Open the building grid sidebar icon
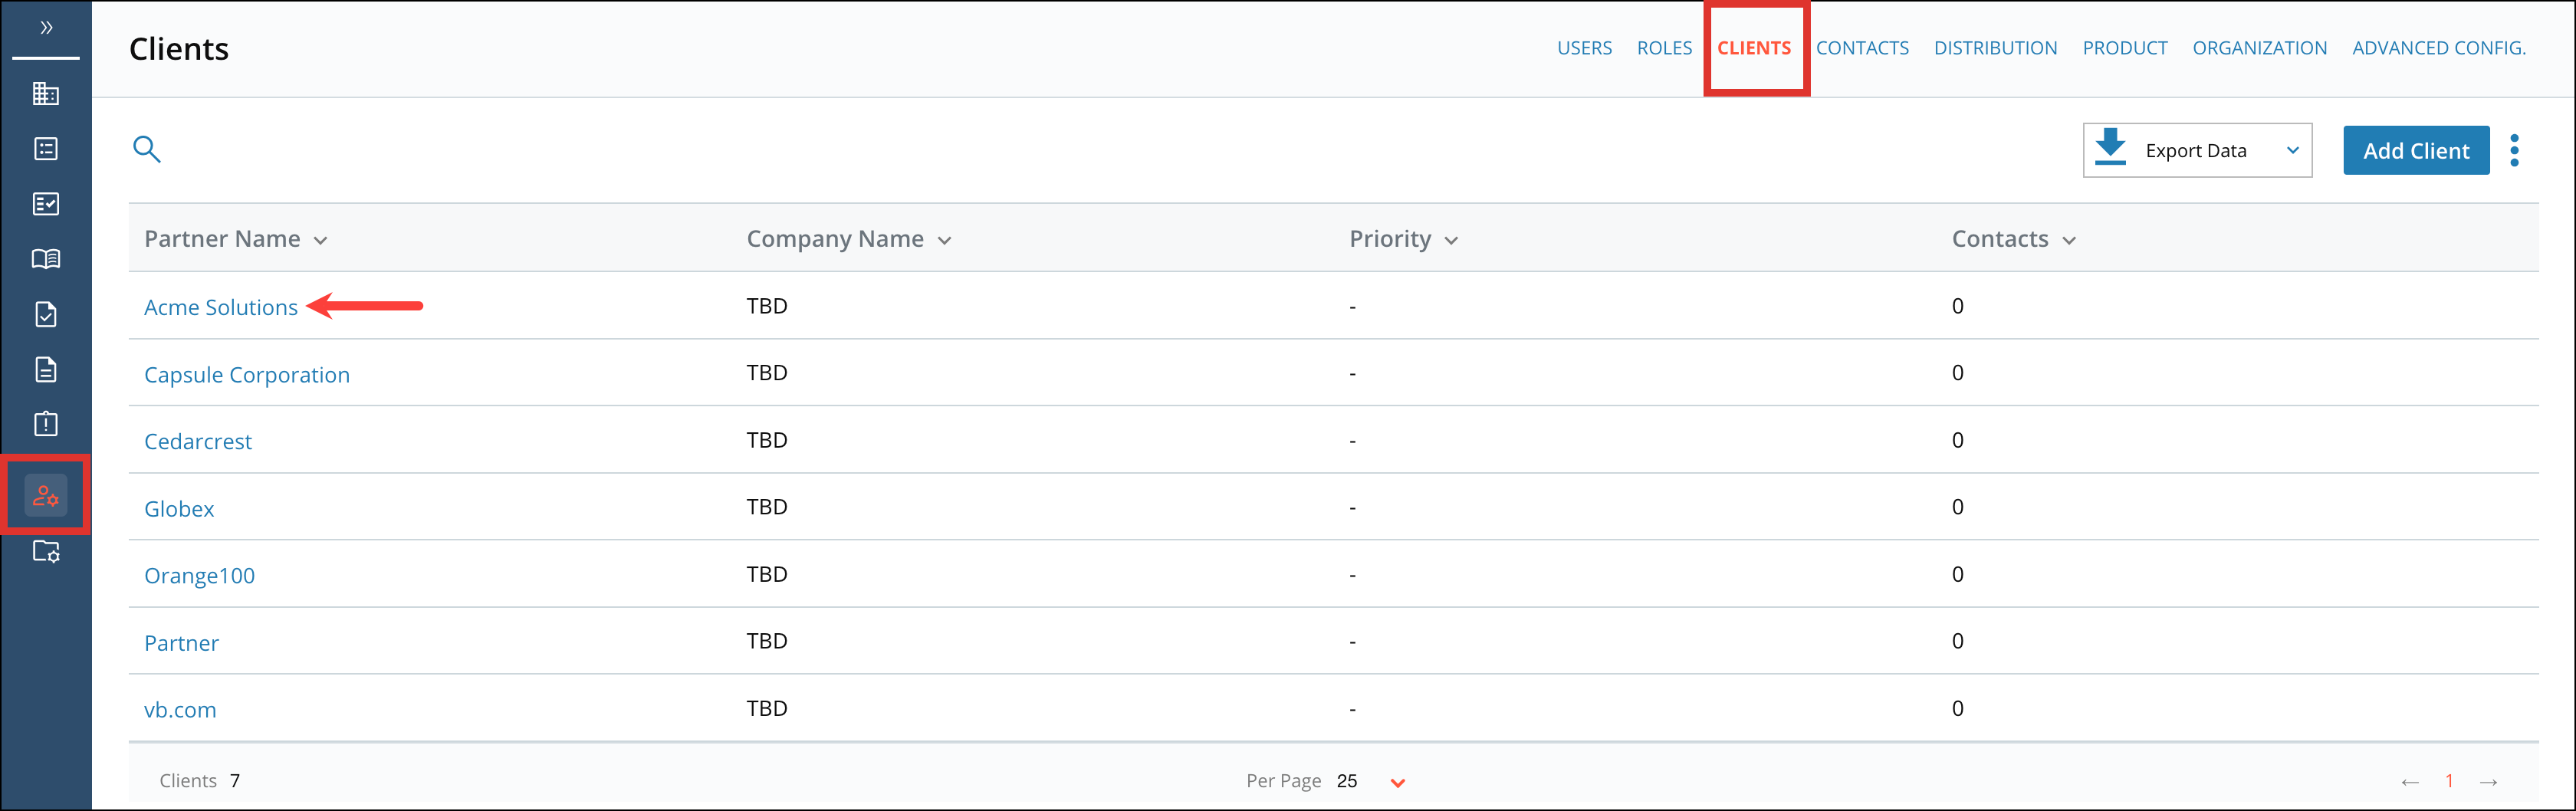2576x811 pixels. (46, 94)
